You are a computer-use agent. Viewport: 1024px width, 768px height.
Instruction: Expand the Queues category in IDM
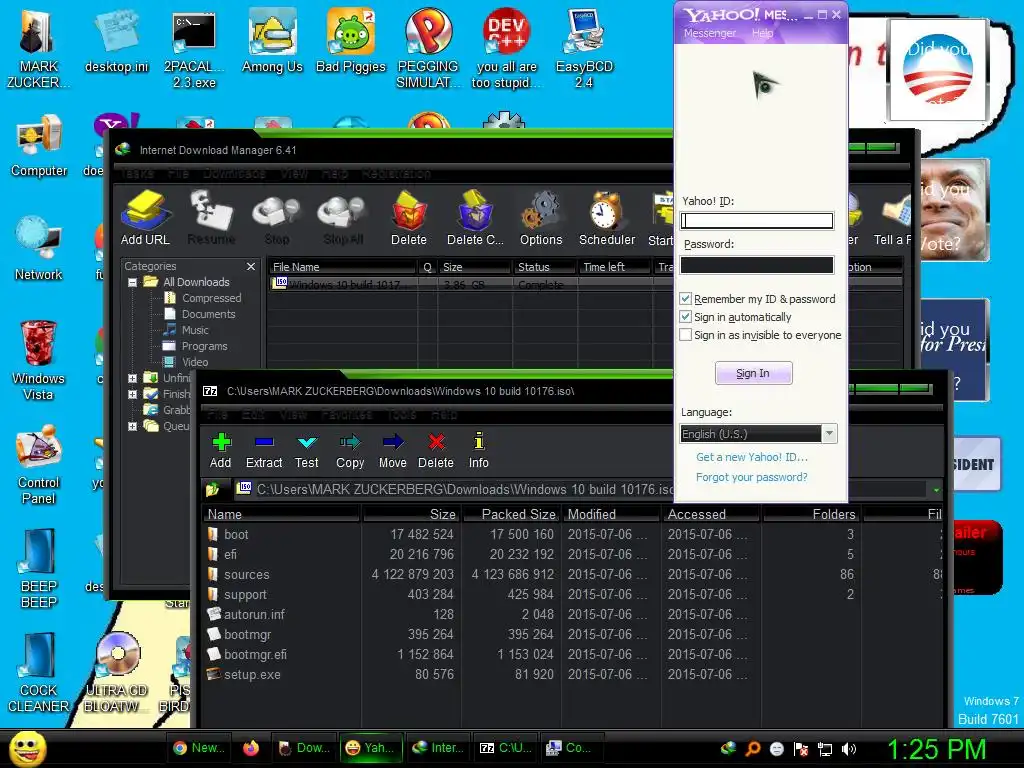(133, 426)
